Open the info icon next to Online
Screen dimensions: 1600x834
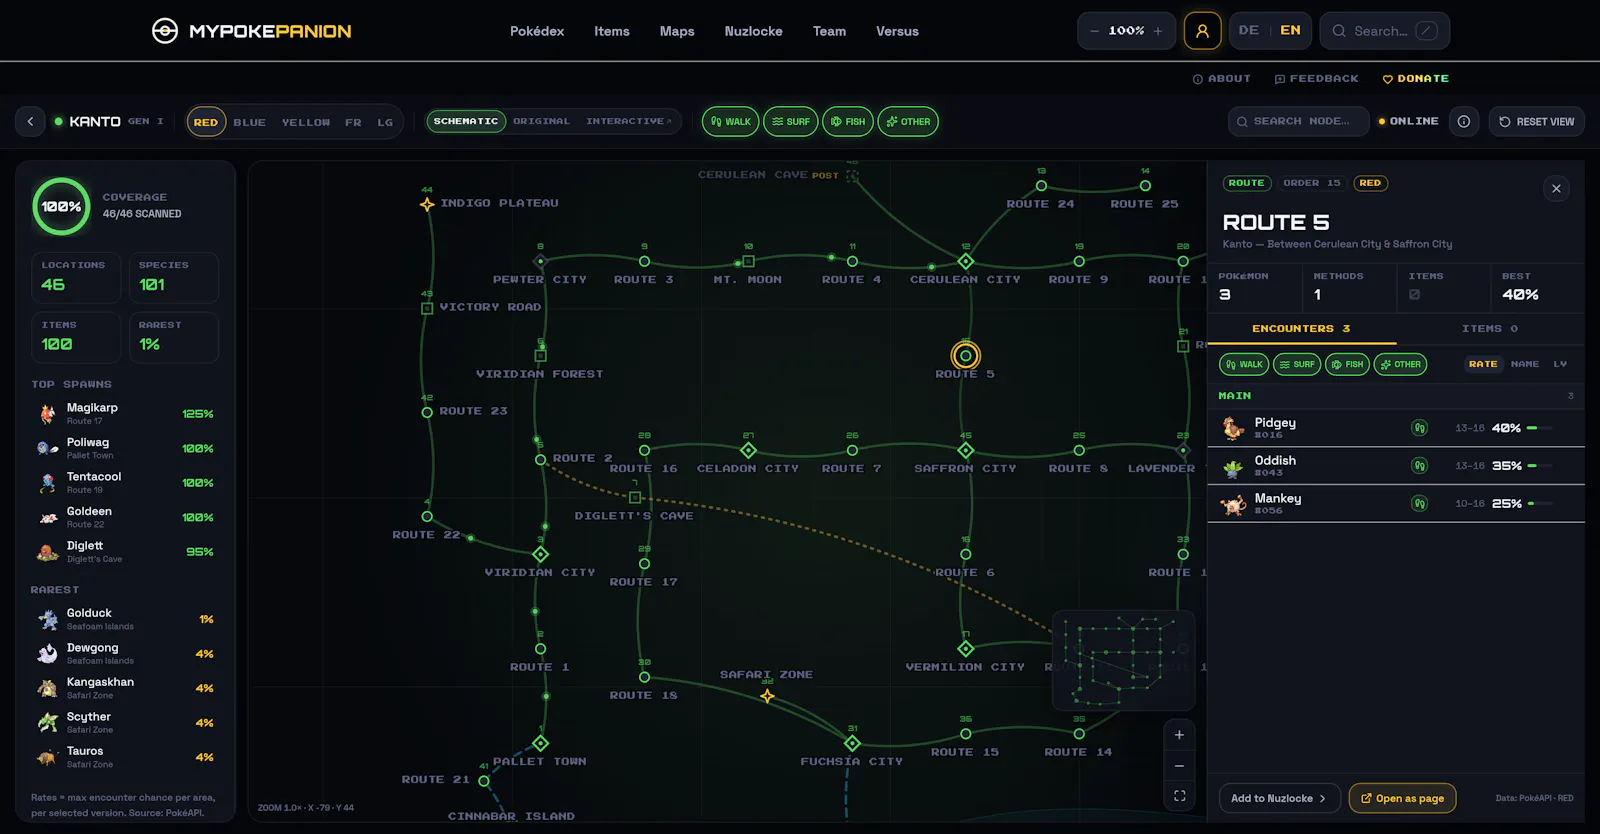coord(1464,121)
